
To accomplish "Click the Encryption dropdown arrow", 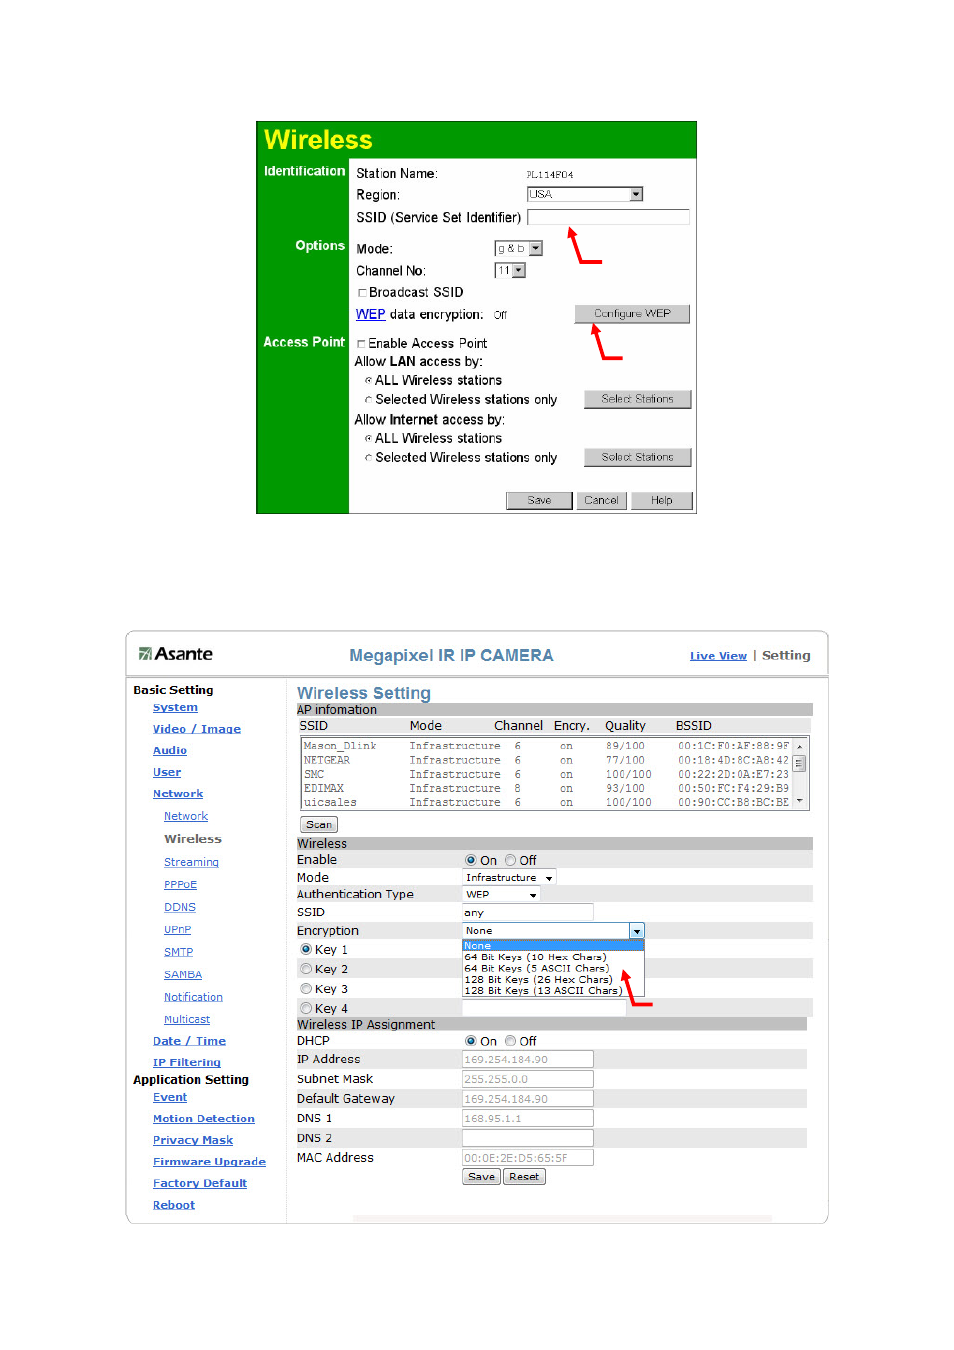I will tap(637, 931).
